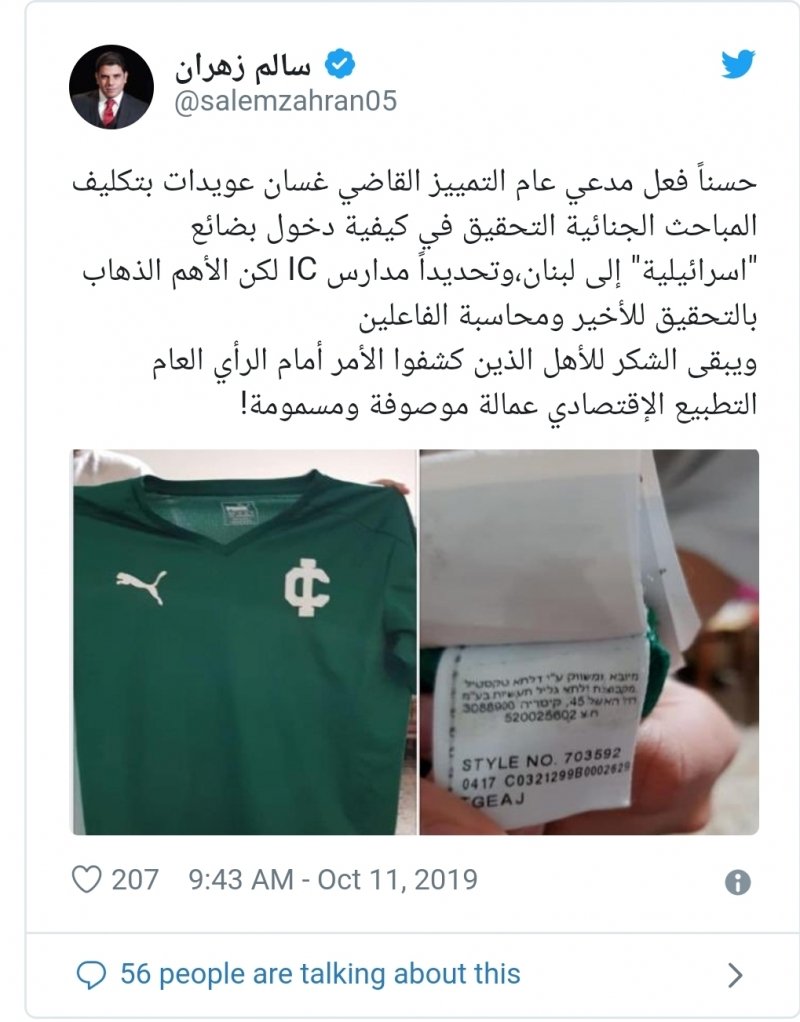Open the author's profile picture
800x1022 pixels.
111,87
